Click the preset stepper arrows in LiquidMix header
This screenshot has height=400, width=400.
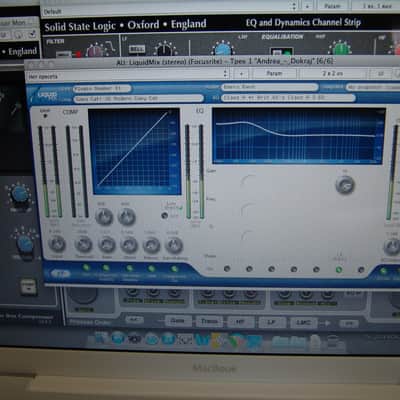coord(226,73)
